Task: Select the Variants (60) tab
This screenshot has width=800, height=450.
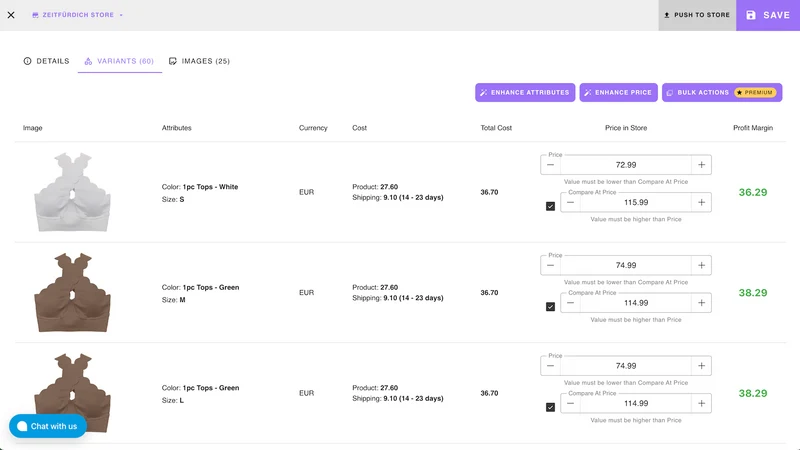Action: tap(119, 61)
